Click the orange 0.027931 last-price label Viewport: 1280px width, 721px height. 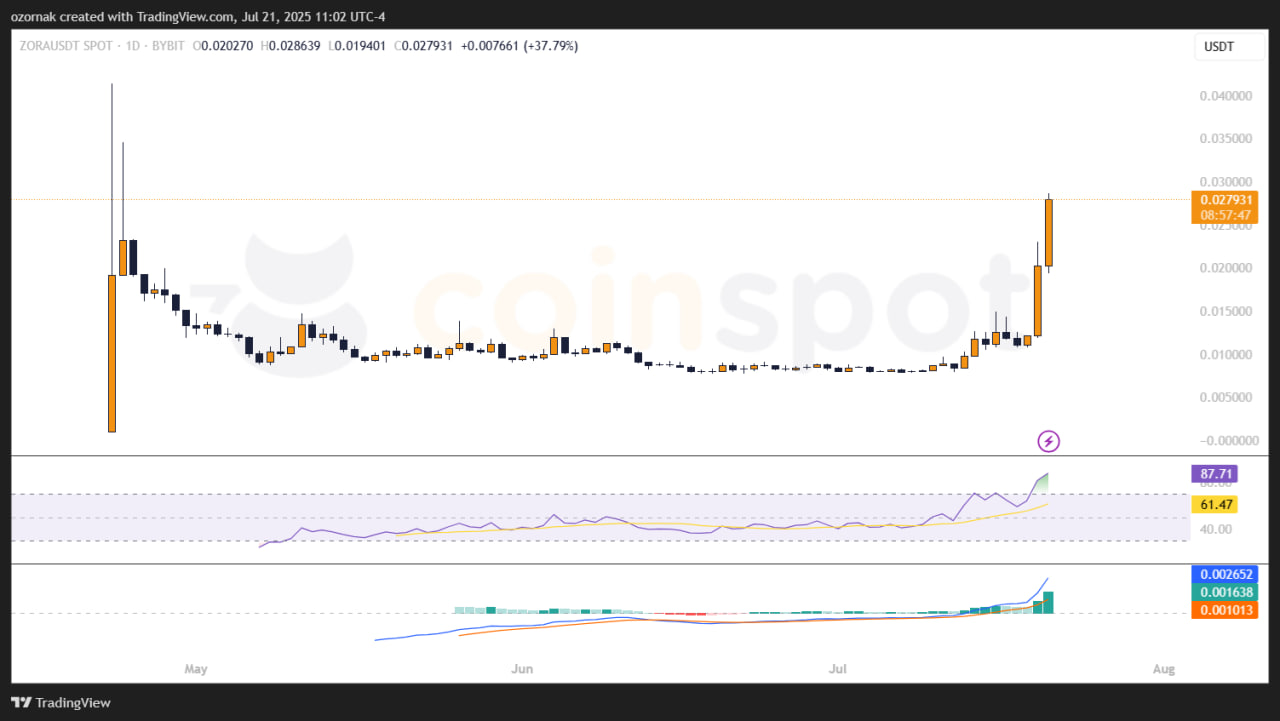1224,200
